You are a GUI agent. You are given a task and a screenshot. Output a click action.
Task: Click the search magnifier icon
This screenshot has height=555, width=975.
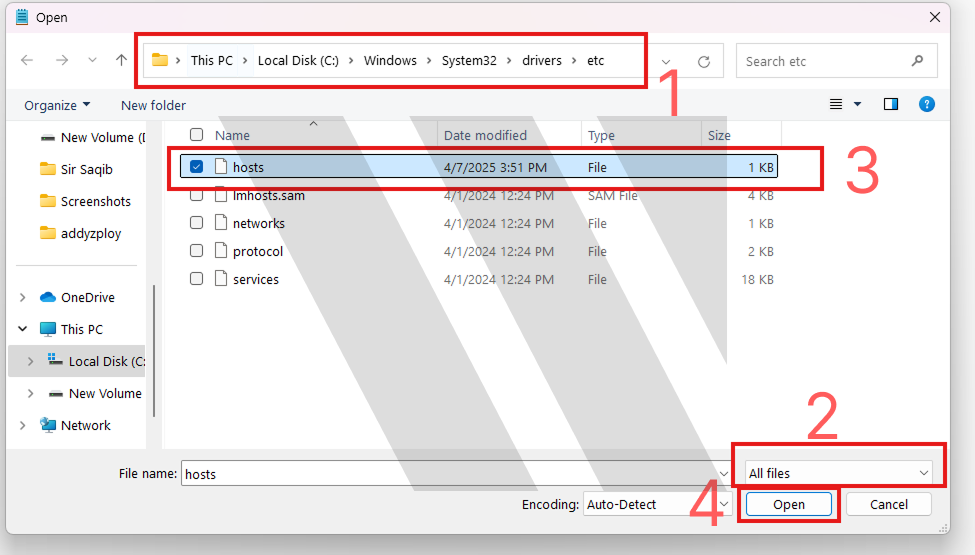click(917, 61)
